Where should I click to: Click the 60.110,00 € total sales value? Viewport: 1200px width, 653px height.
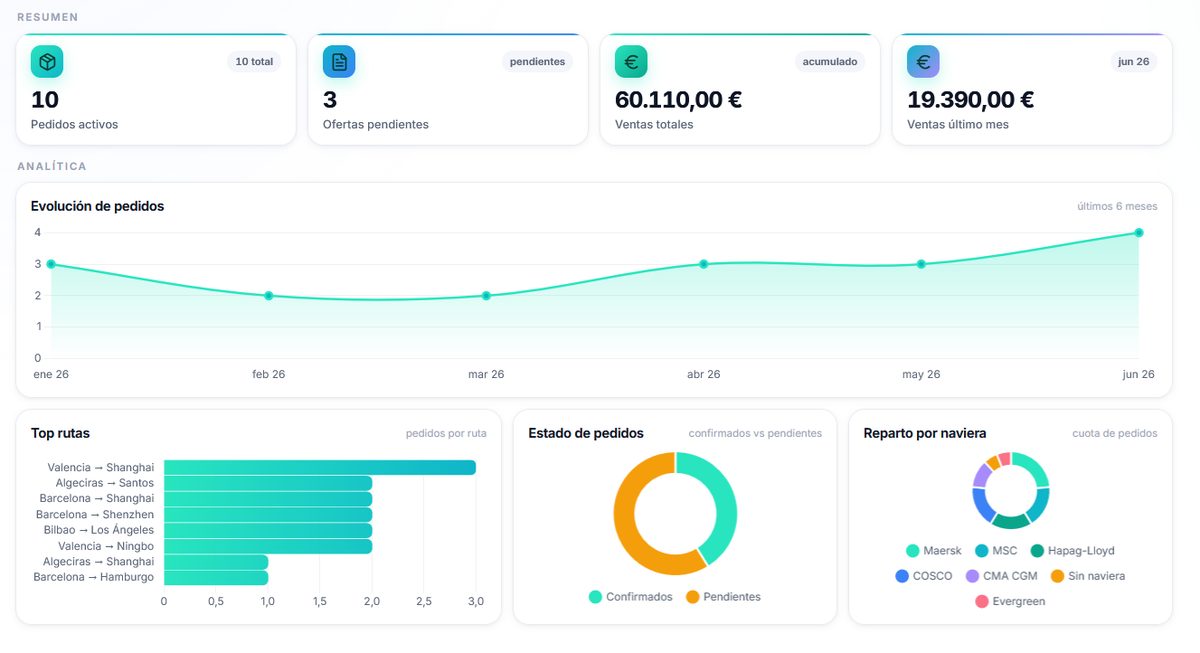[x=678, y=100]
